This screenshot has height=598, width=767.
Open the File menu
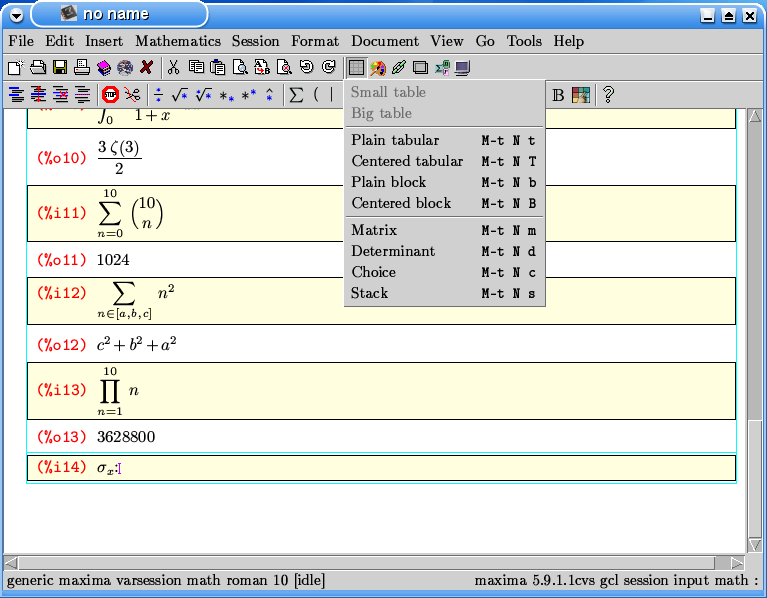(21, 41)
